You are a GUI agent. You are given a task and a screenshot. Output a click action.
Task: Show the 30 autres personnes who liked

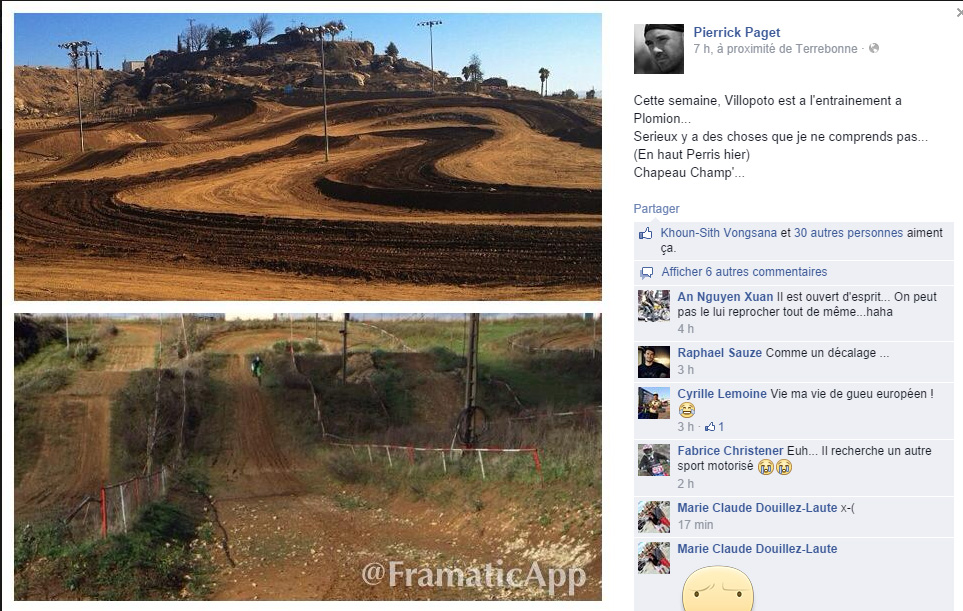(x=848, y=233)
